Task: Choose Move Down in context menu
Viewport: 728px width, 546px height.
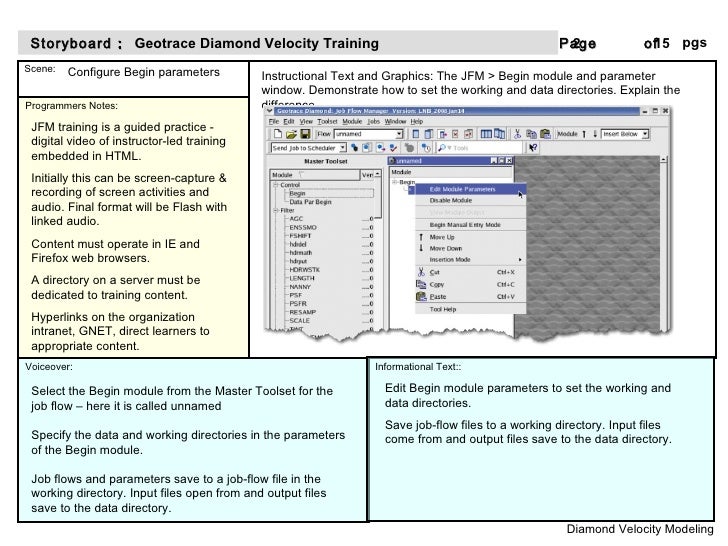Action: 470,248
